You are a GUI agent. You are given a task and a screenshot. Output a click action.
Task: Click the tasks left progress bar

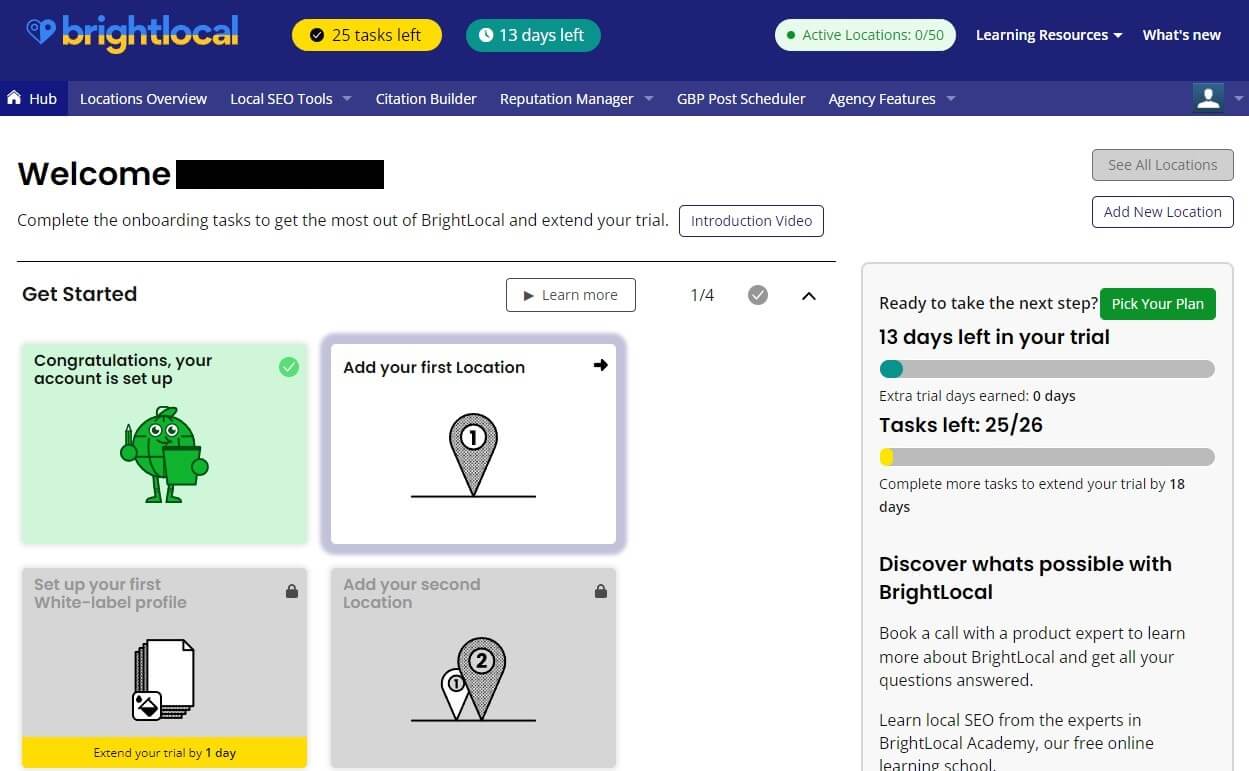coord(1047,457)
